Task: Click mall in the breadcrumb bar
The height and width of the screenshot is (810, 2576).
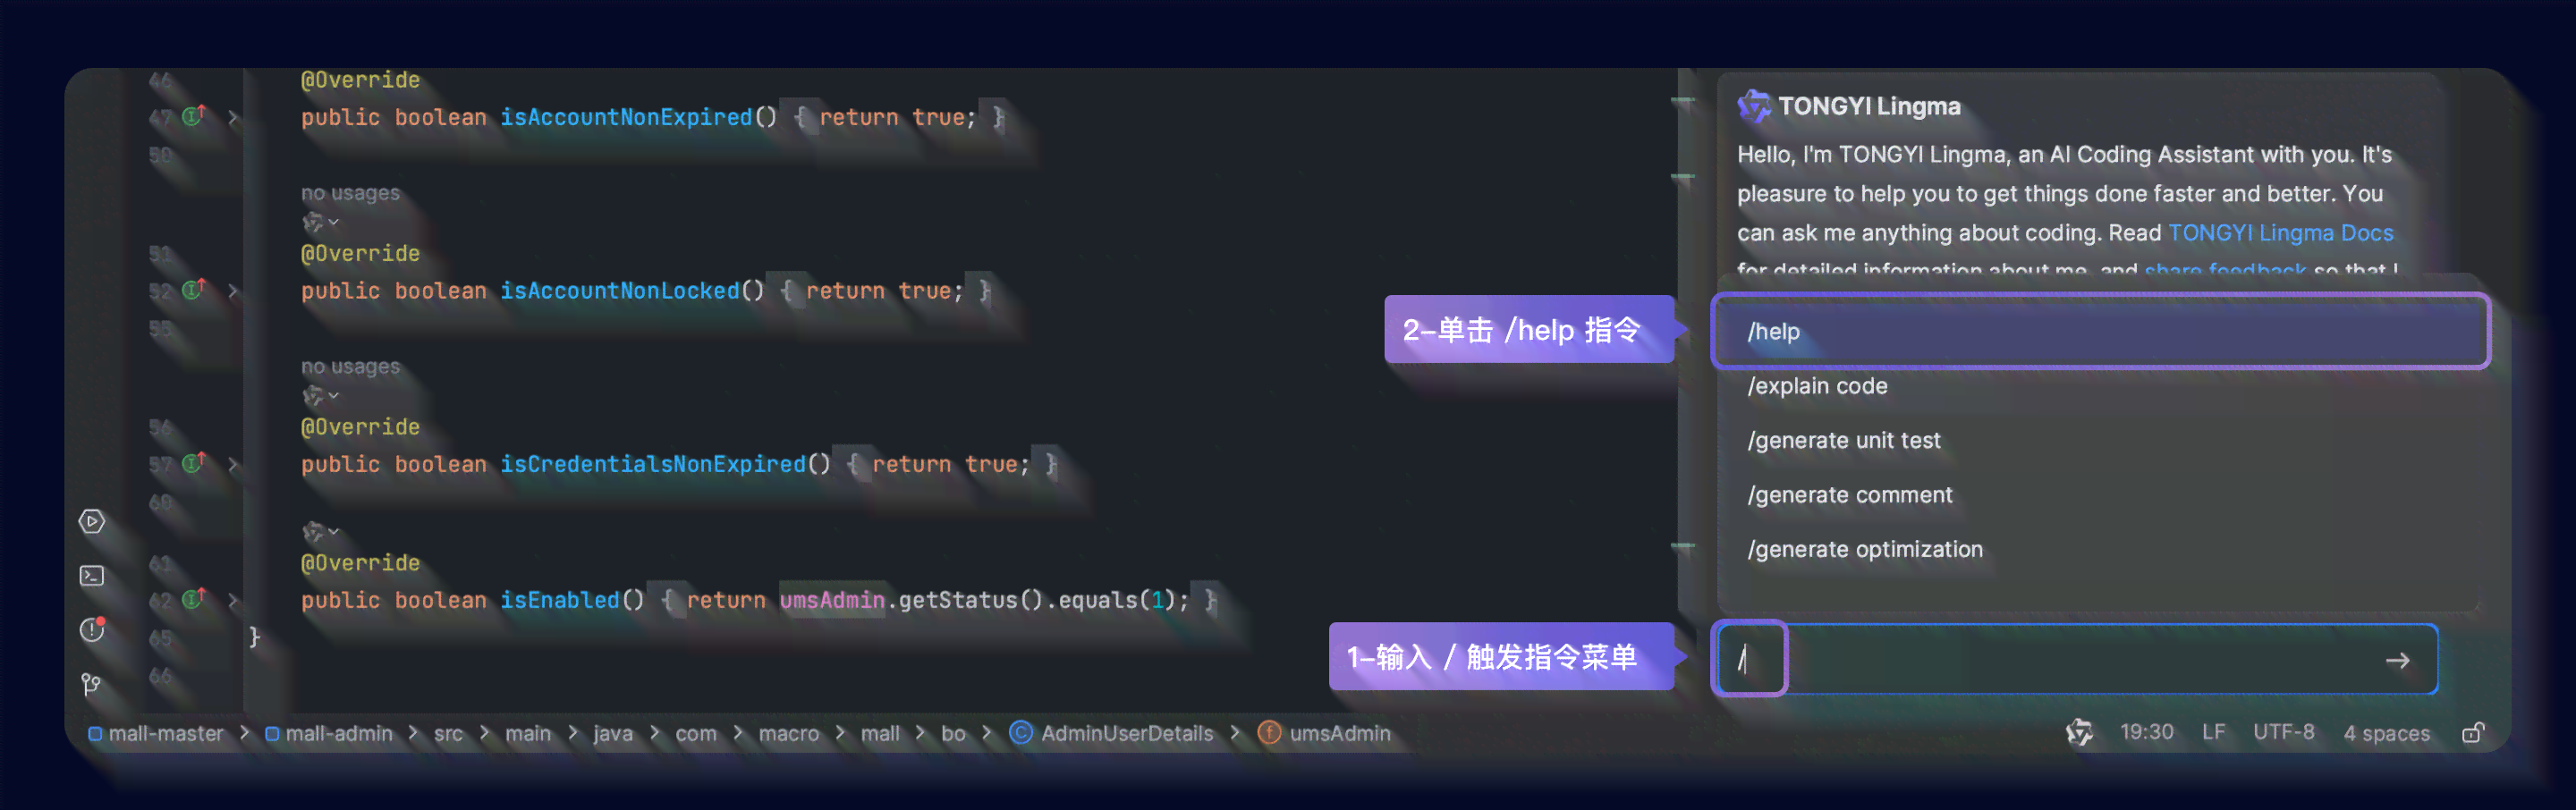Action: 880,734
